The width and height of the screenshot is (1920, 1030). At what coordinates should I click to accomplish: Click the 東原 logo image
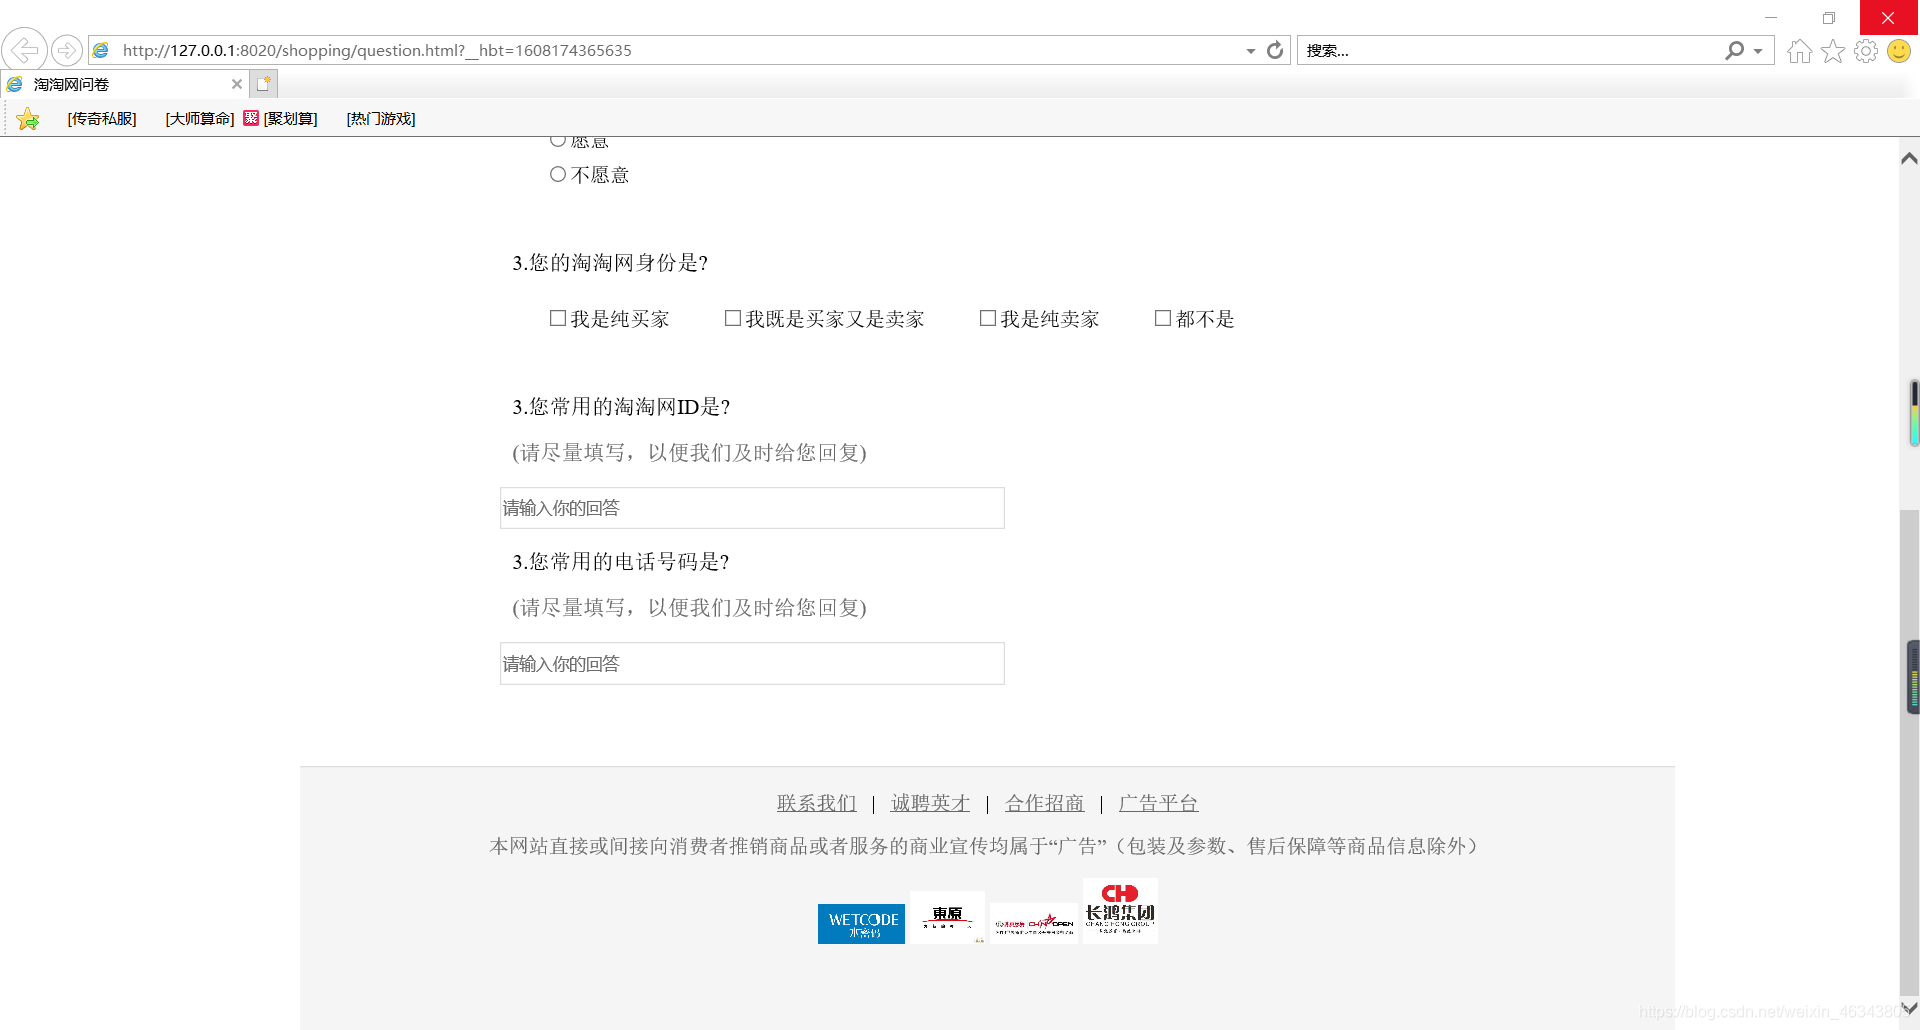pos(947,917)
